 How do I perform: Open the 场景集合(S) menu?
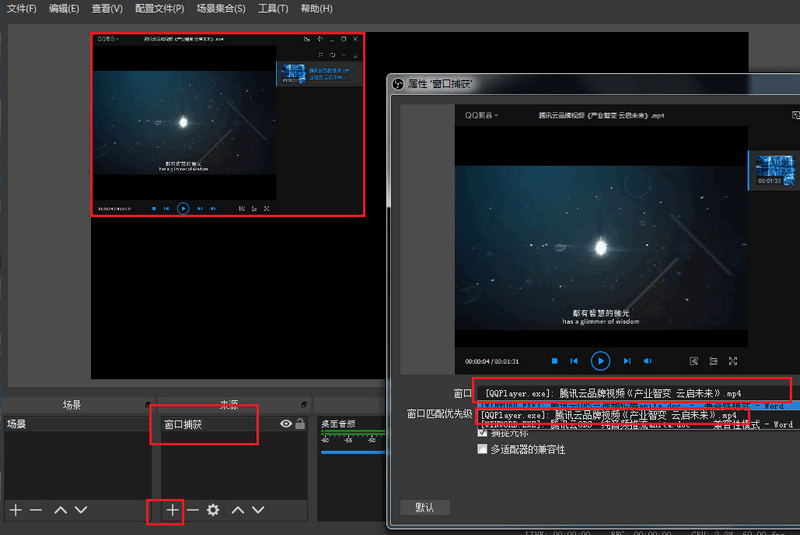click(220, 9)
